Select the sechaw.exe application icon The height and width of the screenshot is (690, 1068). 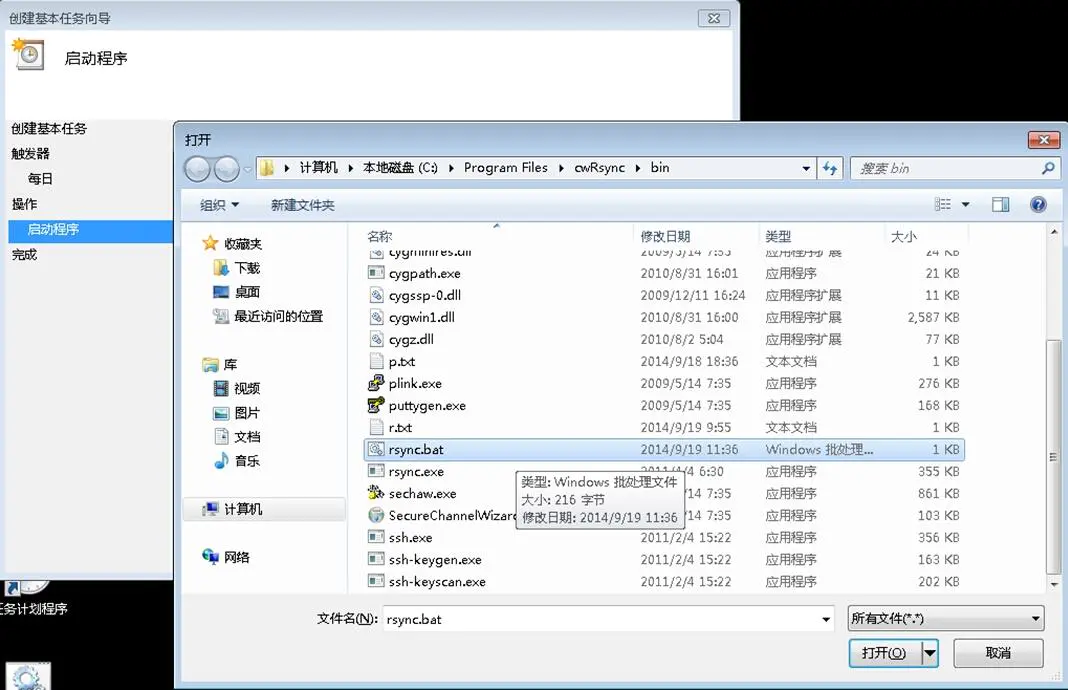pos(376,494)
